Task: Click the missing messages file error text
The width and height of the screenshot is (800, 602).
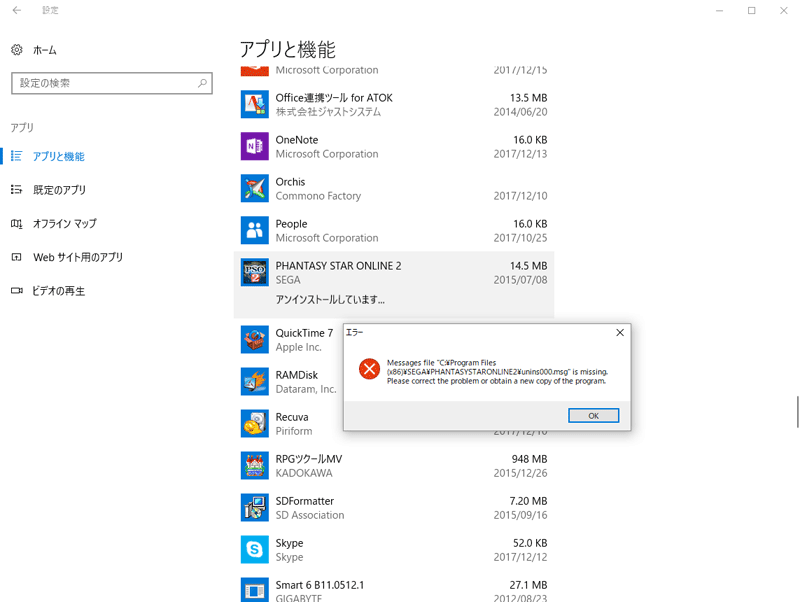Action: [x=497, y=372]
